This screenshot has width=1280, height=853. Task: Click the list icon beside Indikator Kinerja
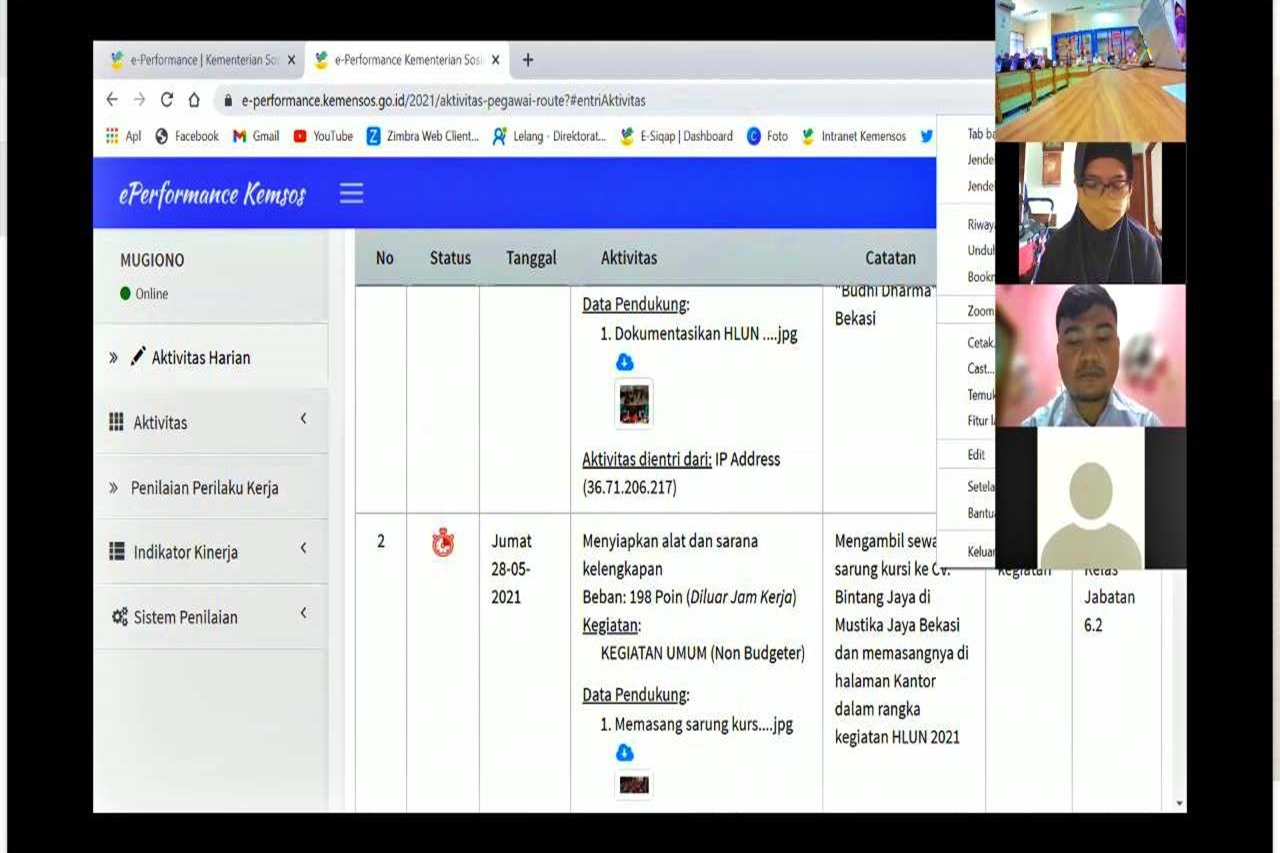[116, 551]
